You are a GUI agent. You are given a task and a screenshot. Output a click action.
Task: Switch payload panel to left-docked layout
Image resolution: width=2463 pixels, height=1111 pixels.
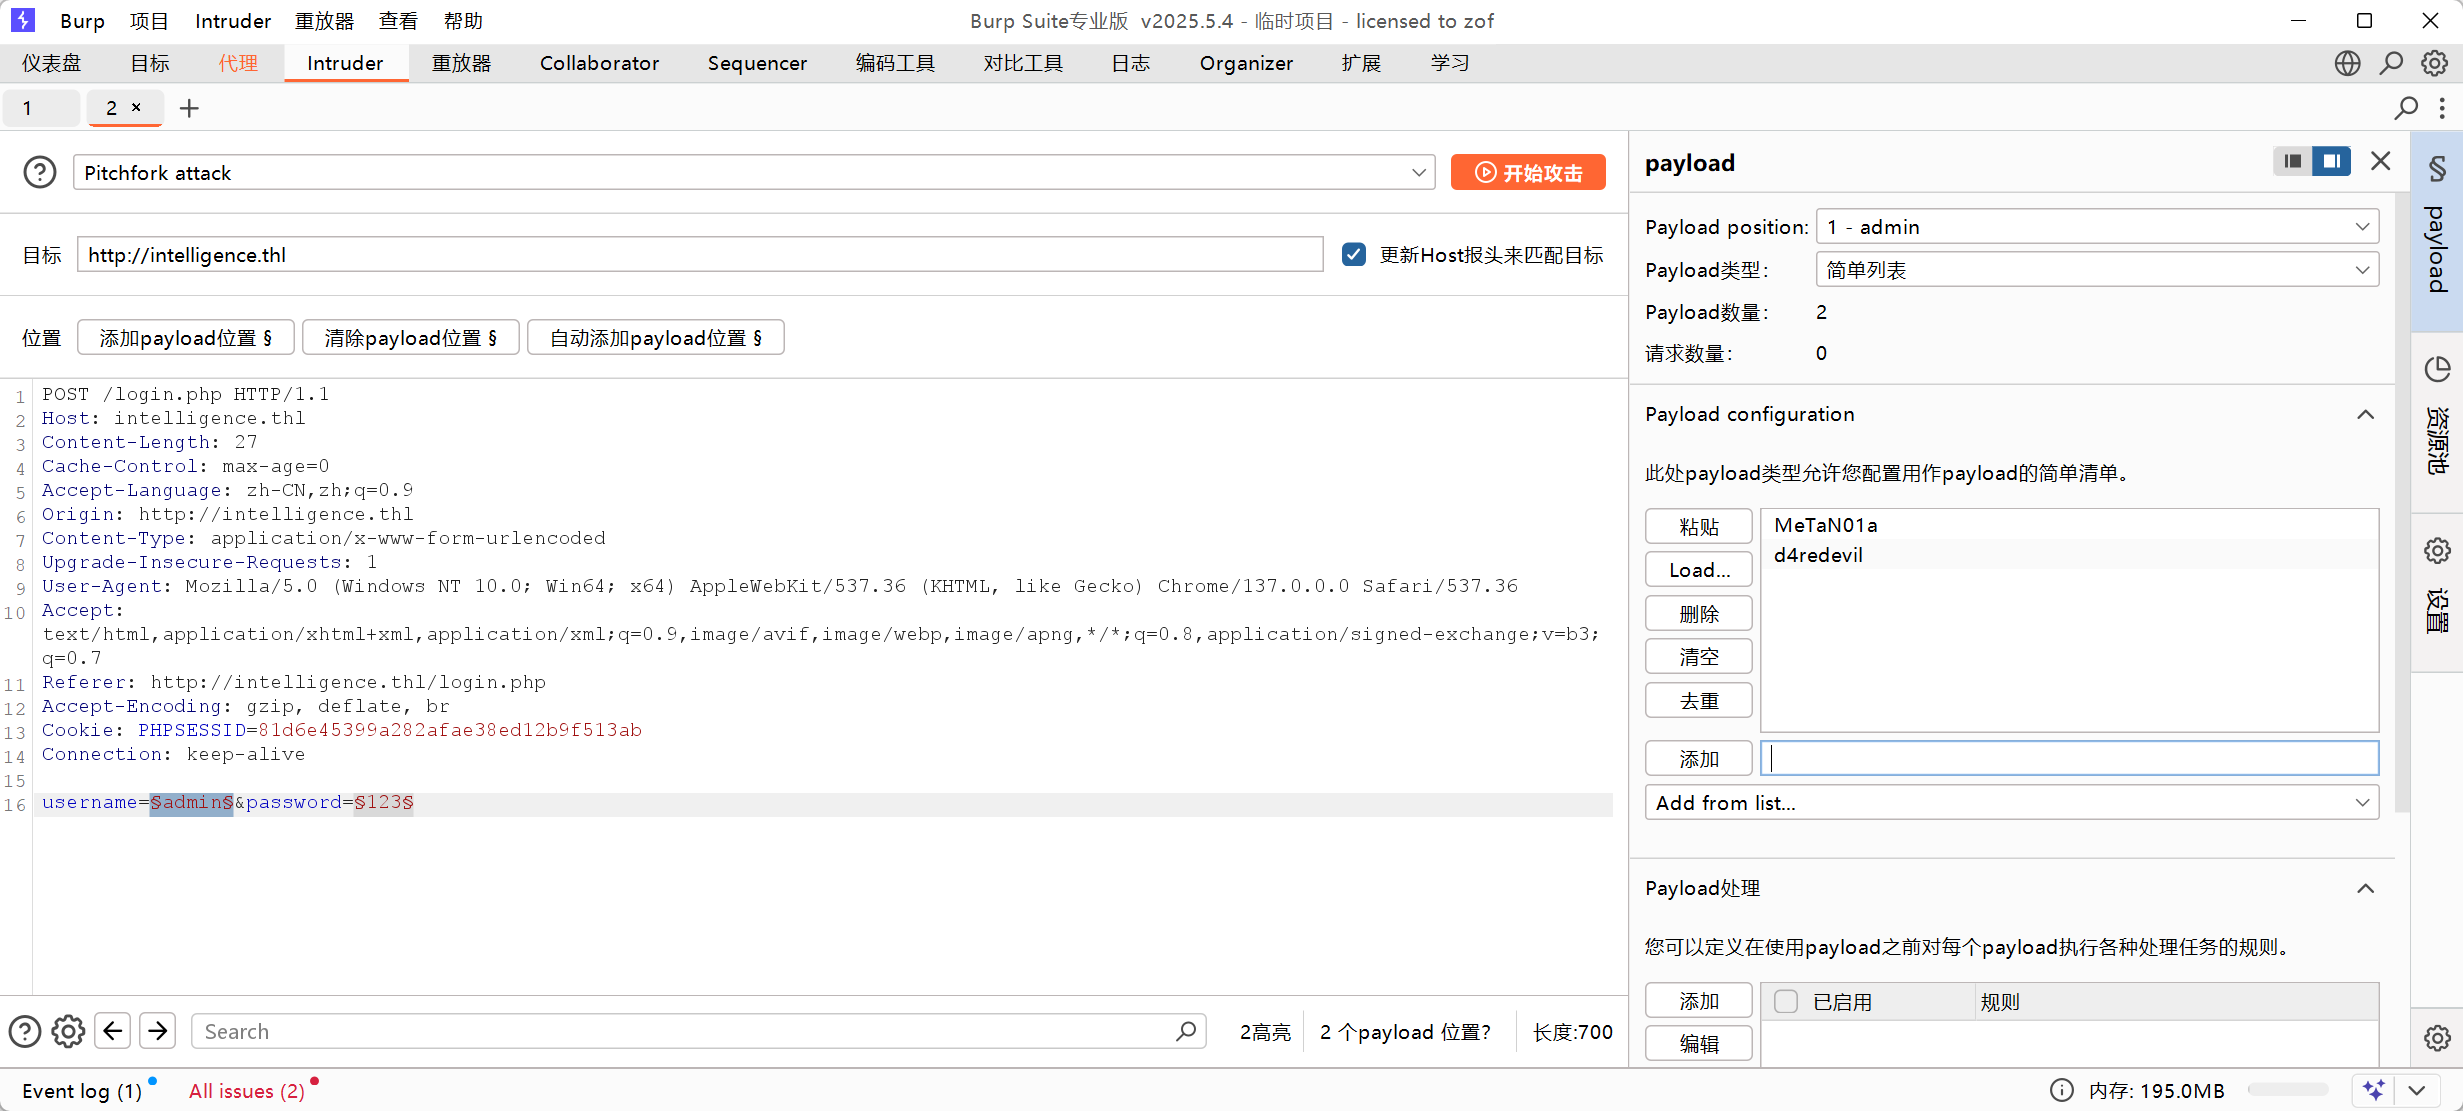point(2293,161)
